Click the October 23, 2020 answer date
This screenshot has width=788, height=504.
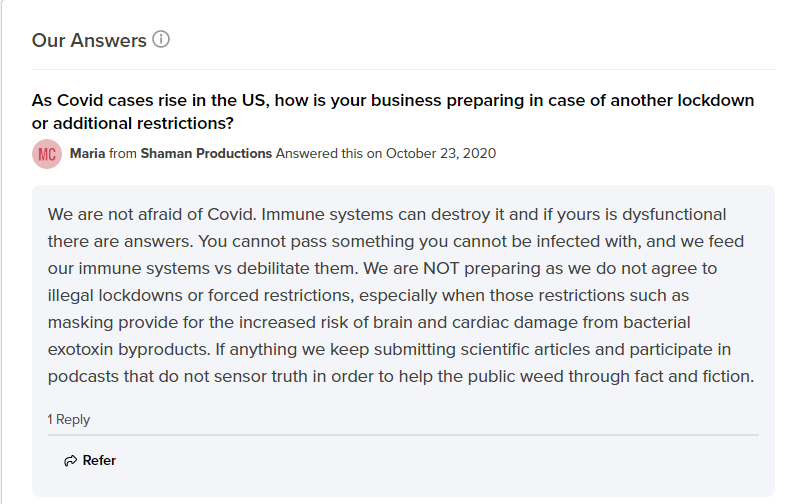coord(441,153)
